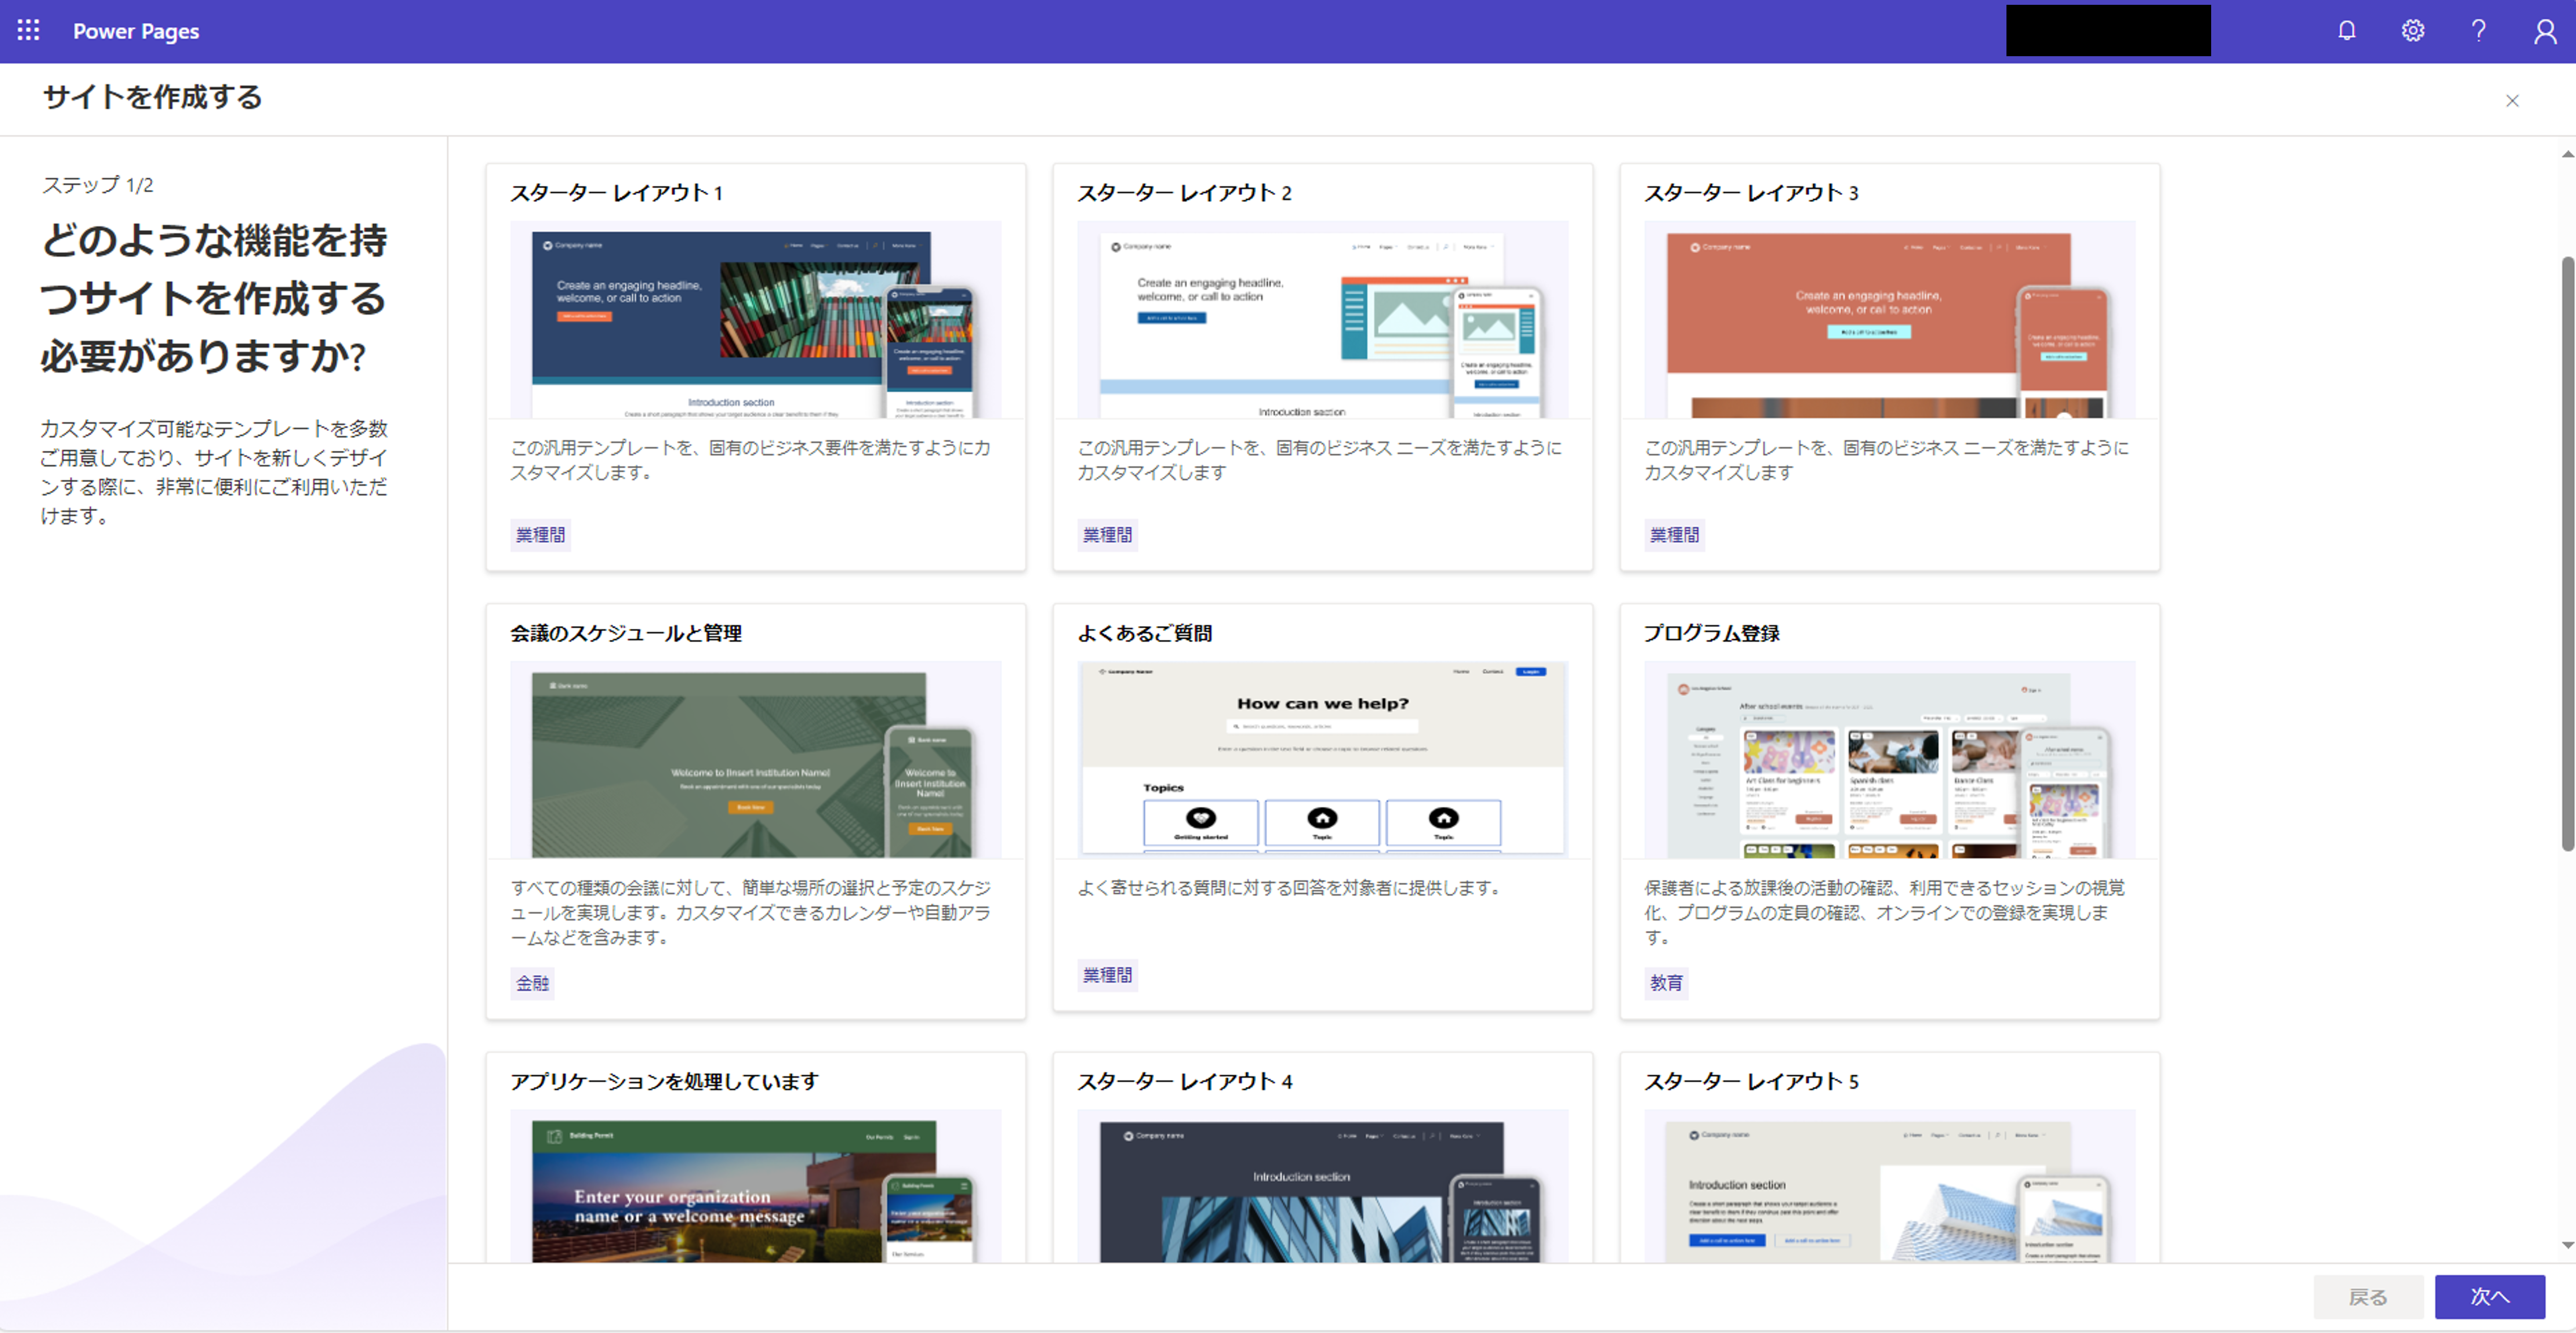2576x1333 pixels.
Task: Select the スターター レイアウト 2 preview image
Action: [1322, 320]
